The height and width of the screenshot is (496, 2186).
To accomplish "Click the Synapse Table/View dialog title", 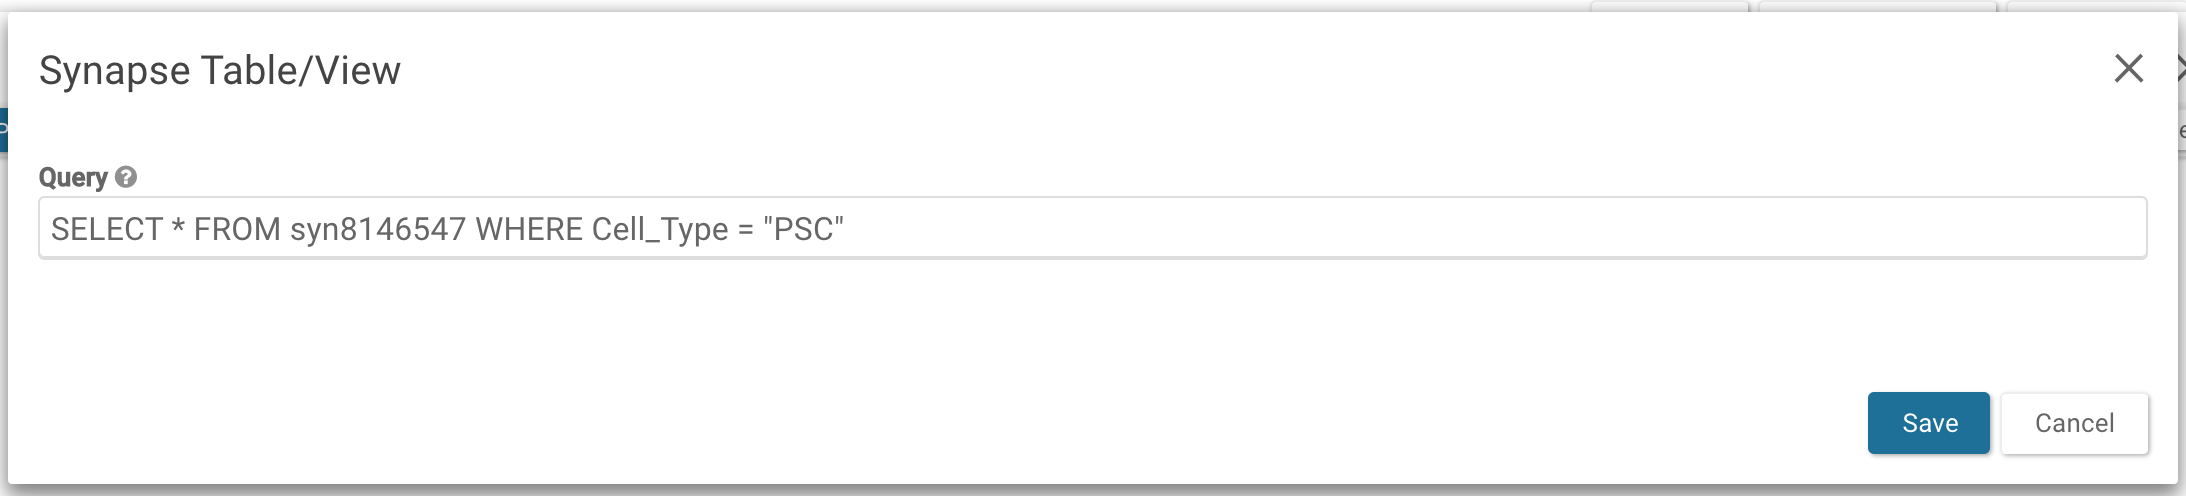I will click(219, 71).
